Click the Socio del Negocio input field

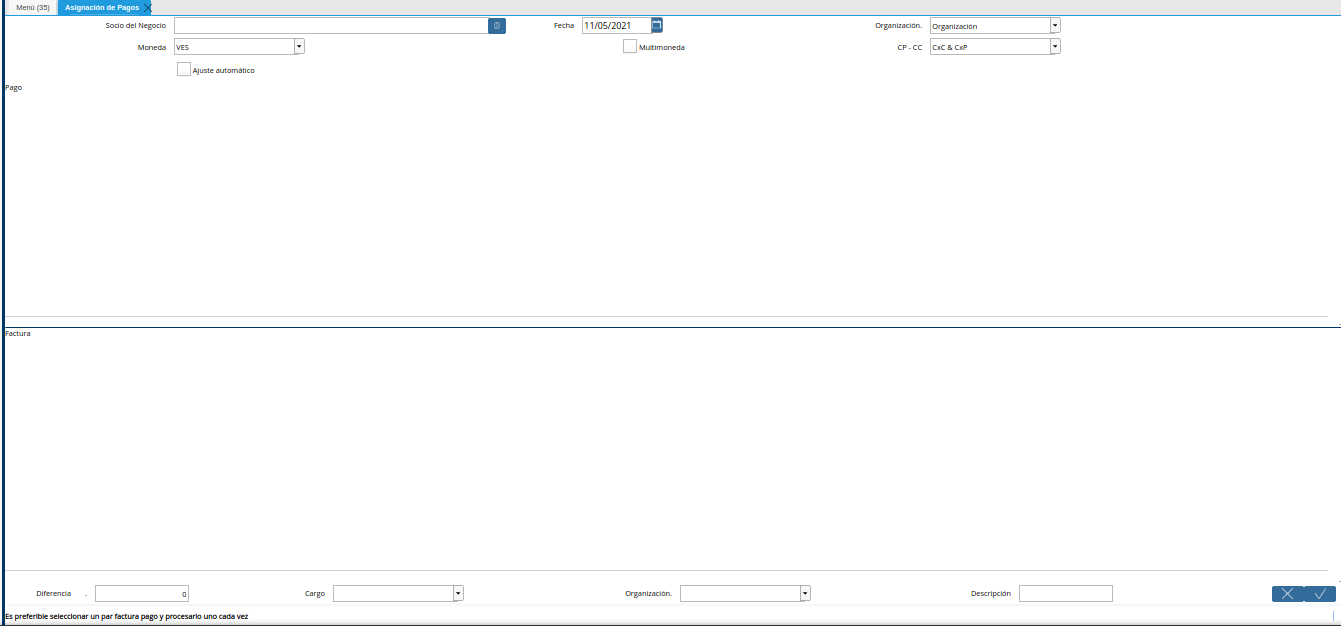[331, 26]
